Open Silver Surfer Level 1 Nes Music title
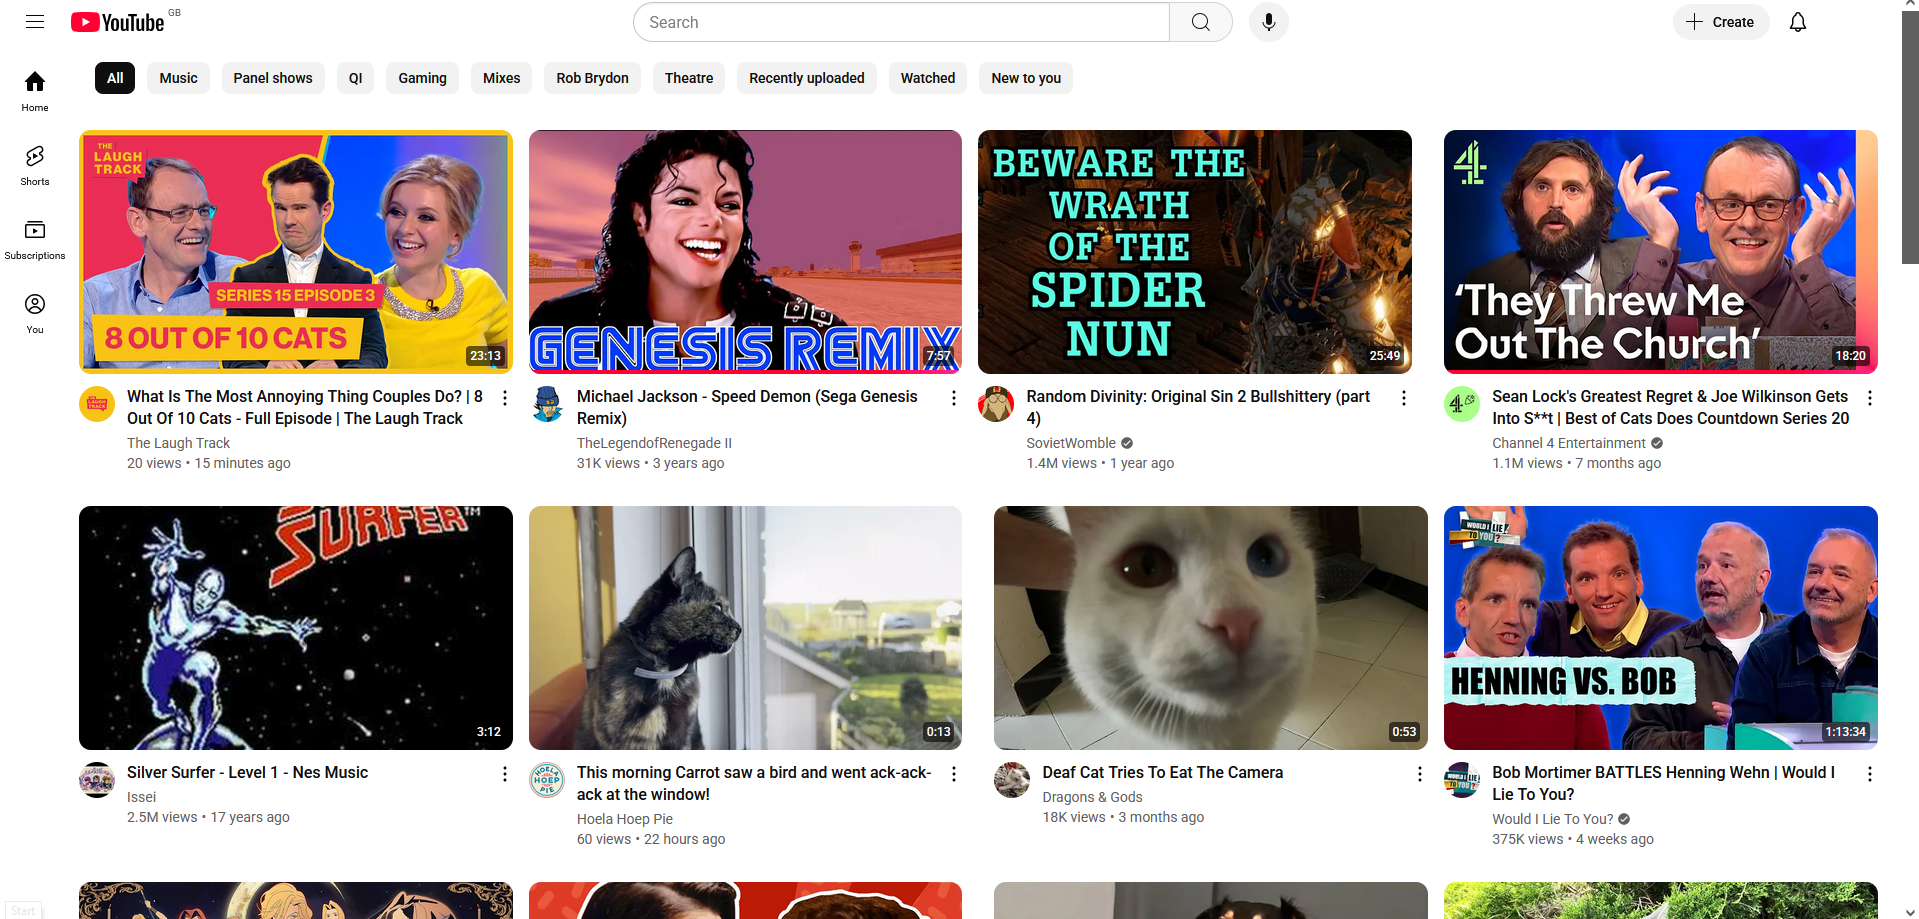This screenshot has height=919, width=1919. (x=247, y=772)
